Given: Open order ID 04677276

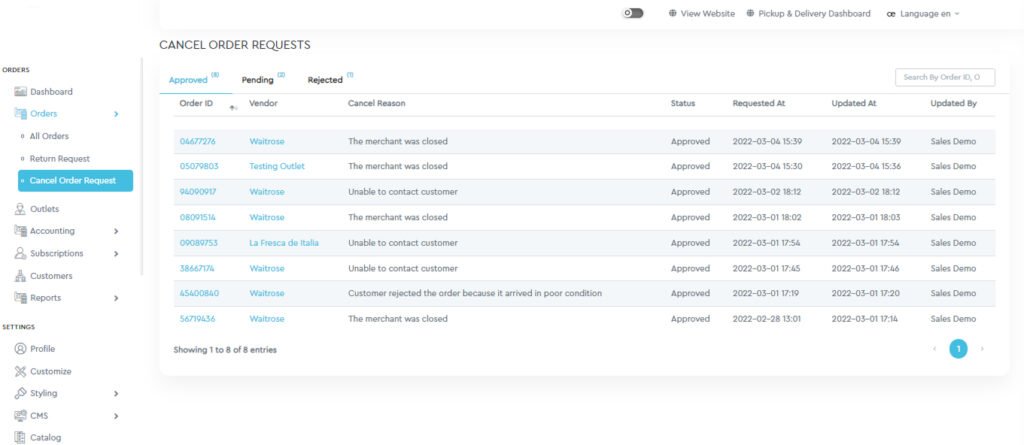Looking at the screenshot, I should (x=197, y=141).
